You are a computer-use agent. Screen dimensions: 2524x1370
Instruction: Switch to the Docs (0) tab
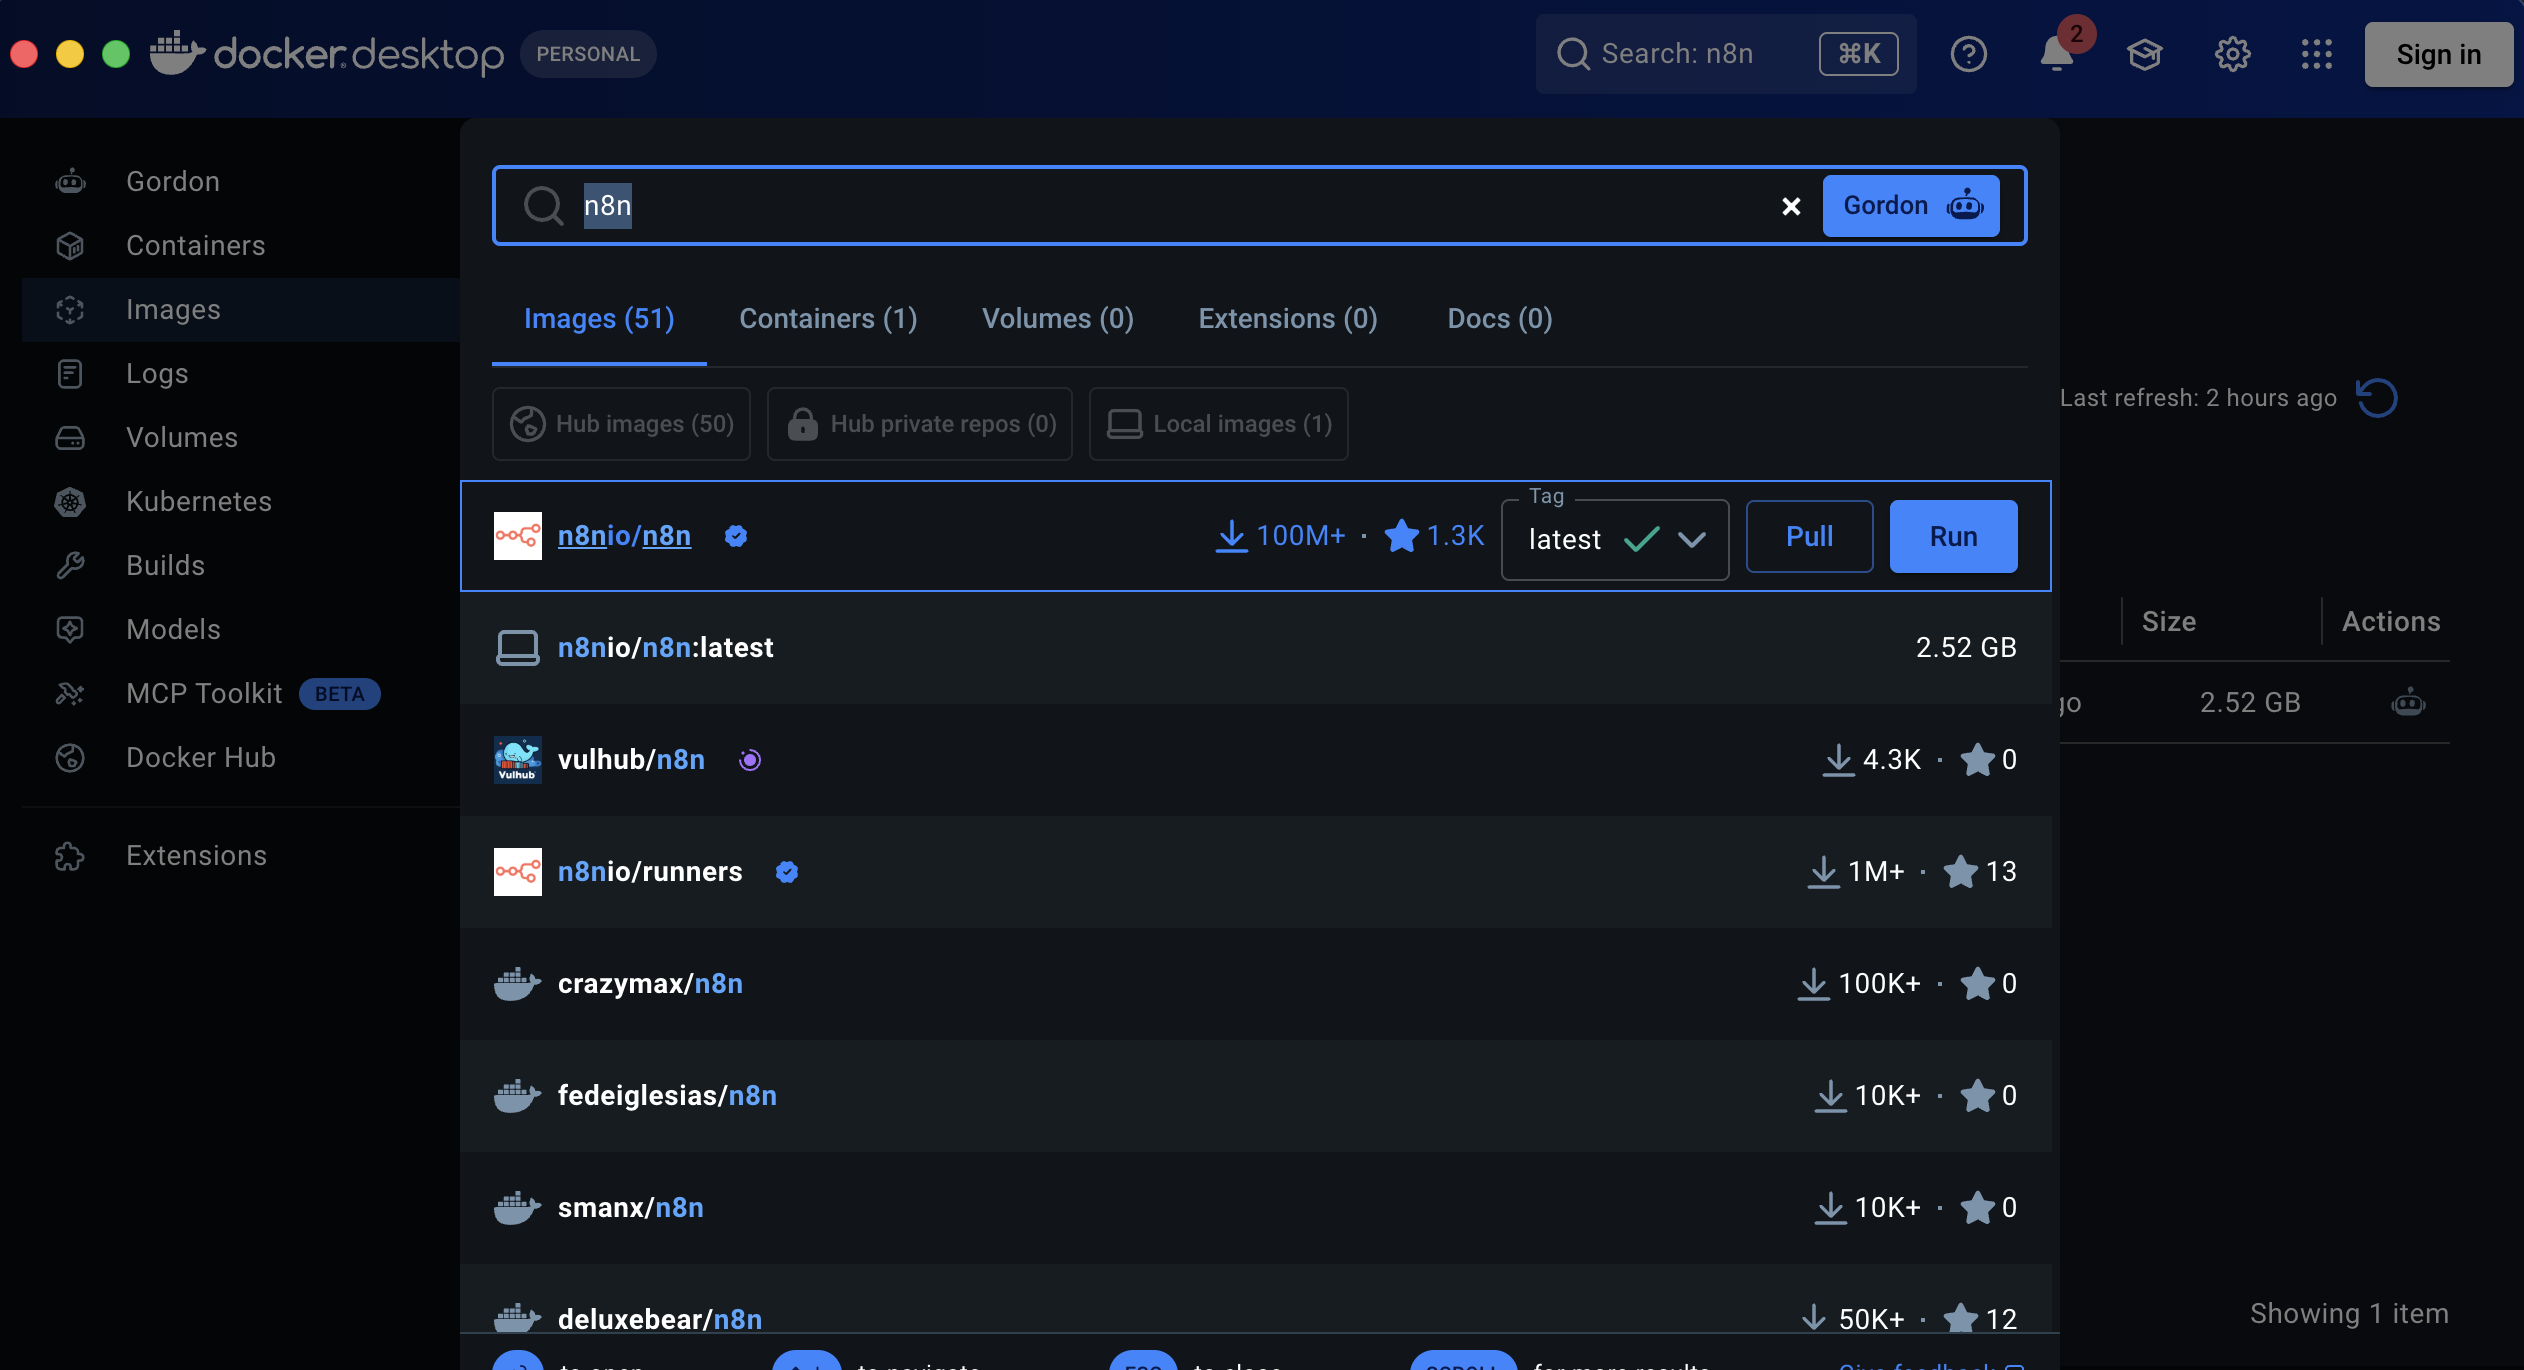point(1500,319)
